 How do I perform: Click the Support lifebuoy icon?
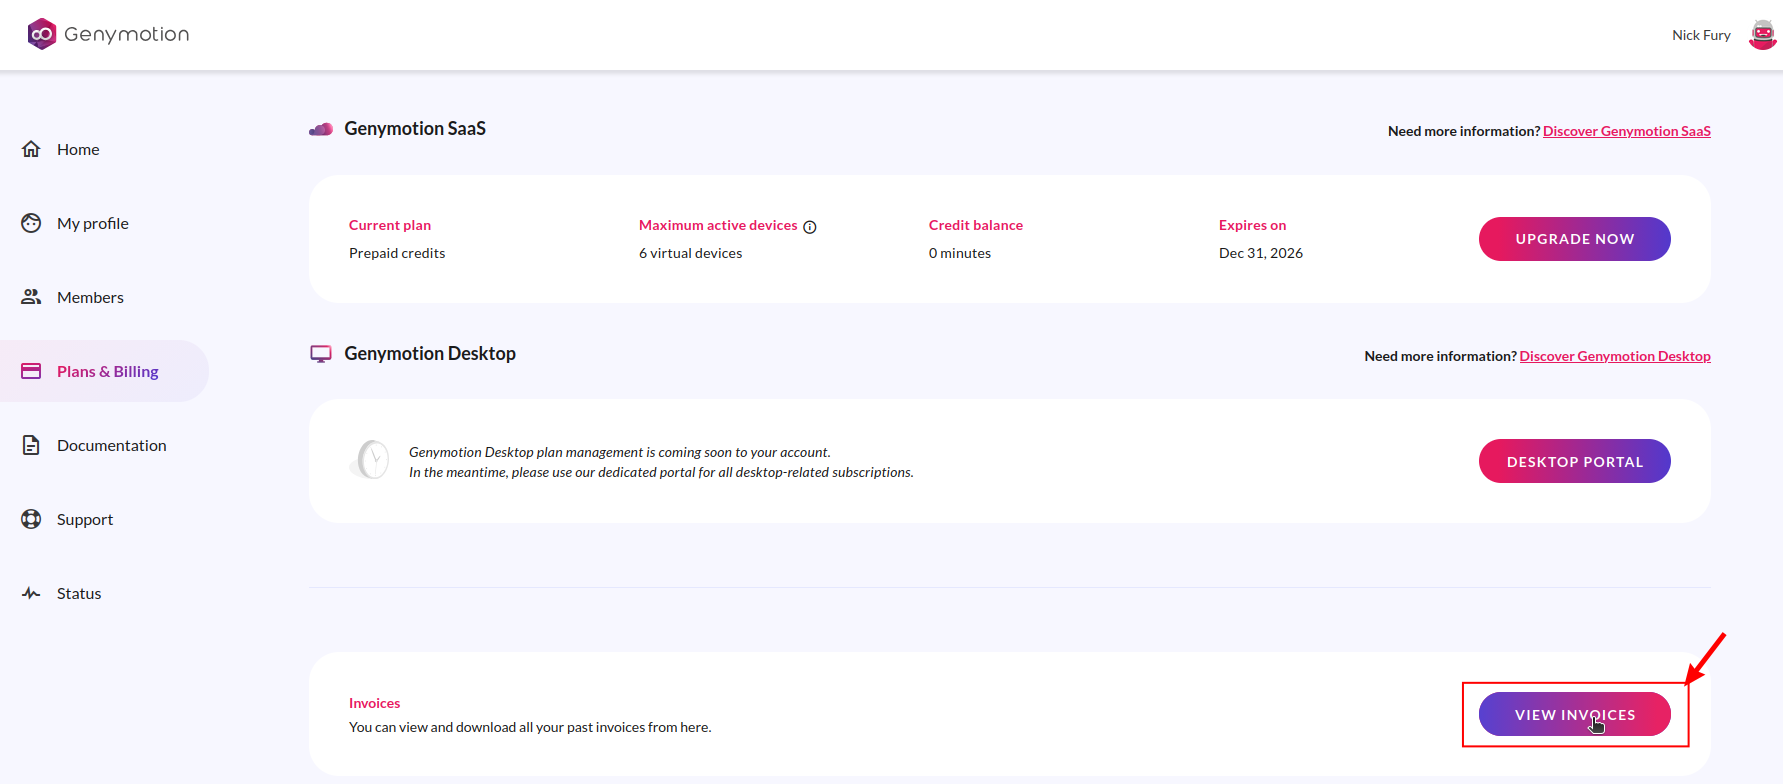click(x=31, y=519)
